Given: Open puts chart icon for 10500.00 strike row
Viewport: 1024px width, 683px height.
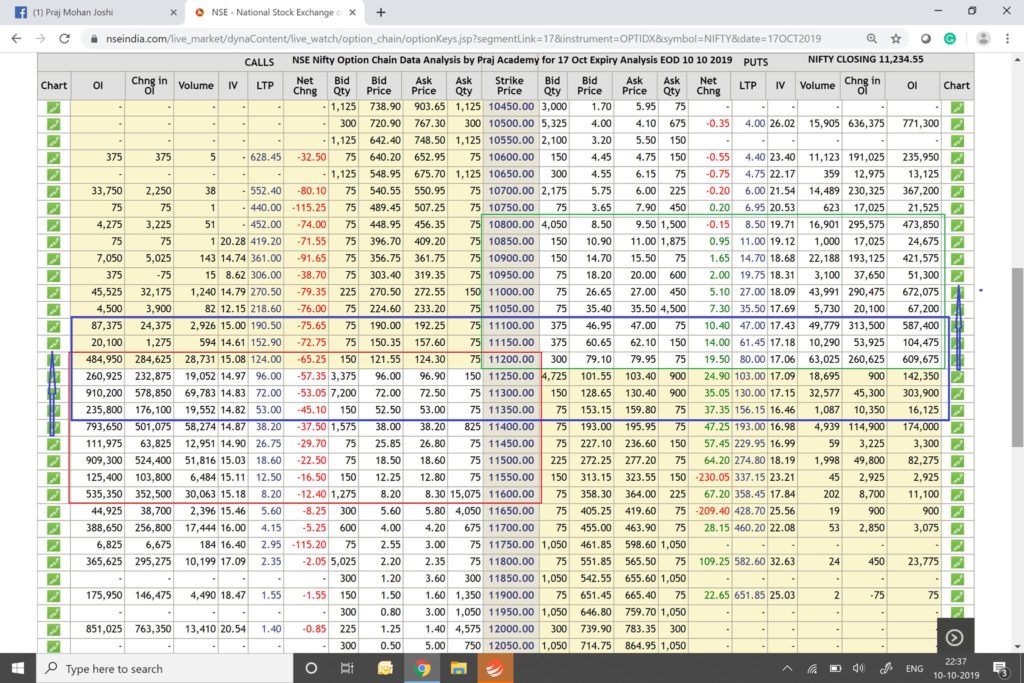Looking at the screenshot, I should pyautogui.click(x=957, y=124).
